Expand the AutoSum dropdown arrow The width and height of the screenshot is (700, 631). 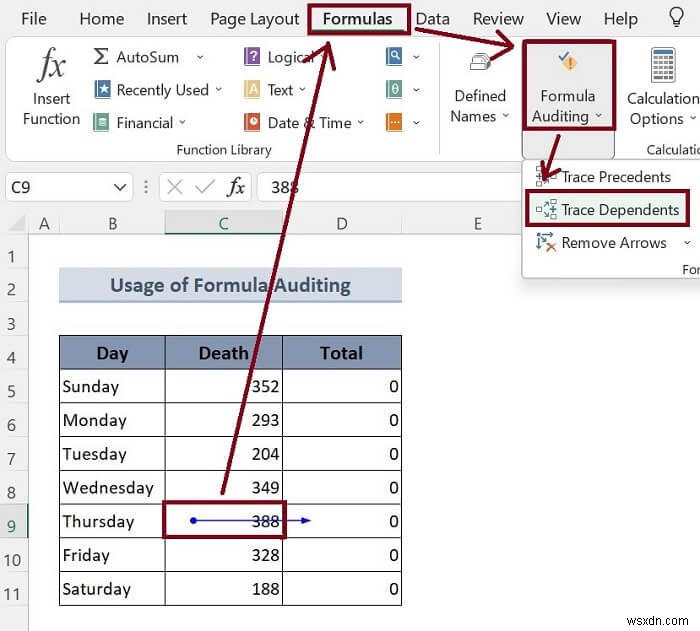click(200, 57)
